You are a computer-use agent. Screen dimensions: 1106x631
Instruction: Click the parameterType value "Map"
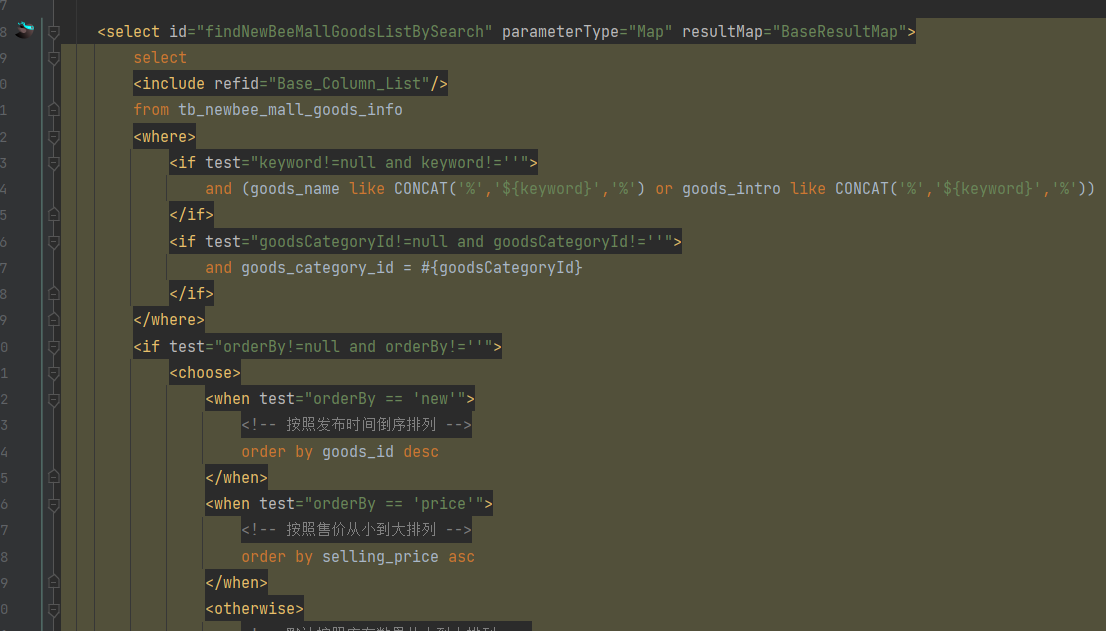[650, 32]
